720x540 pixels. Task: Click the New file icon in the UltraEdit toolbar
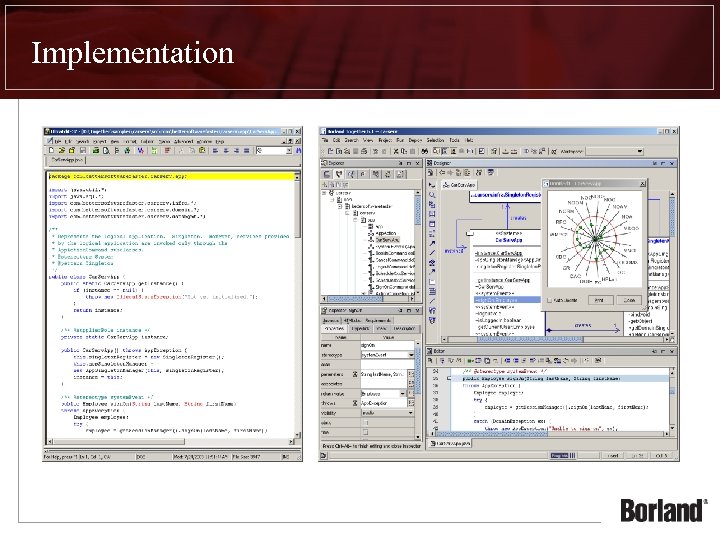51,151
